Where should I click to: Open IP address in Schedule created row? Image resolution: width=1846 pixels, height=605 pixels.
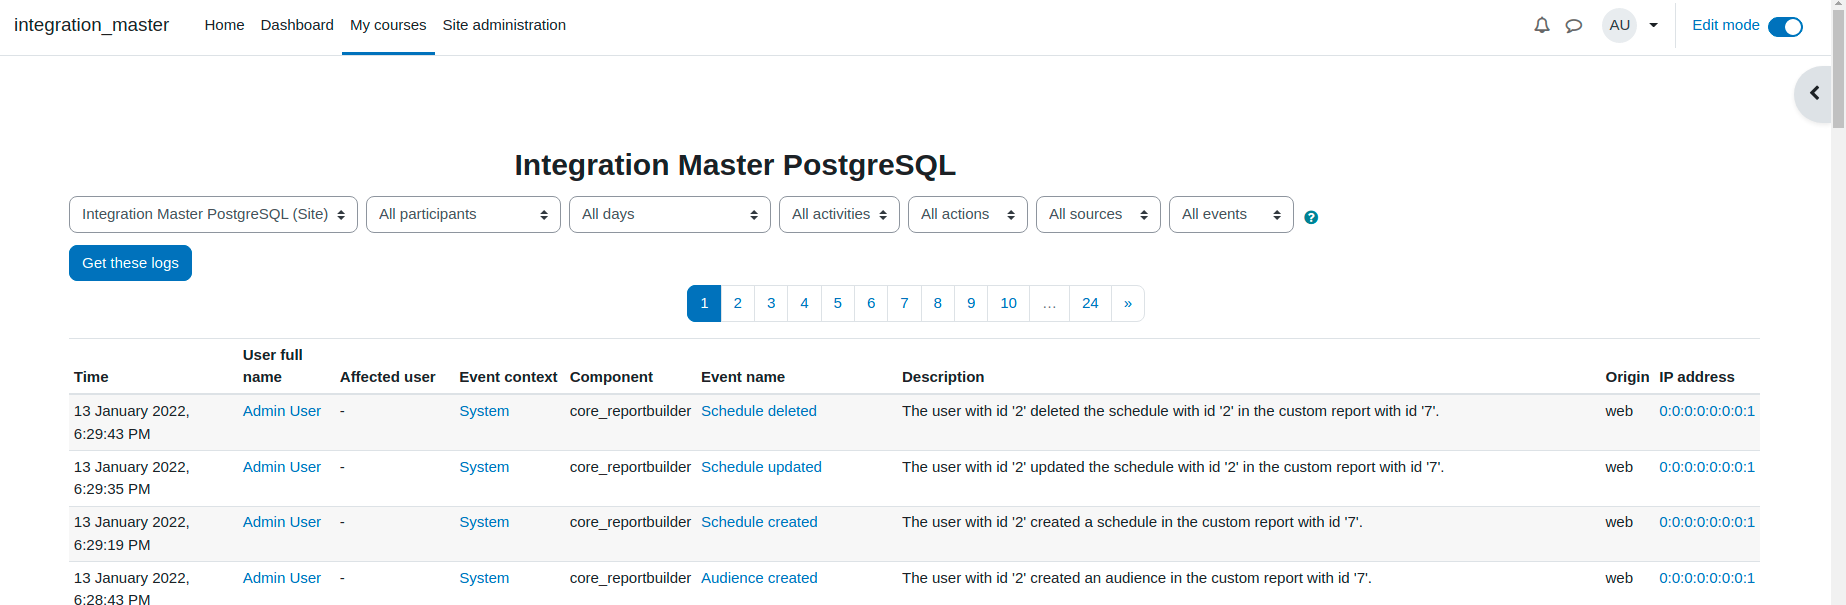click(1707, 522)
